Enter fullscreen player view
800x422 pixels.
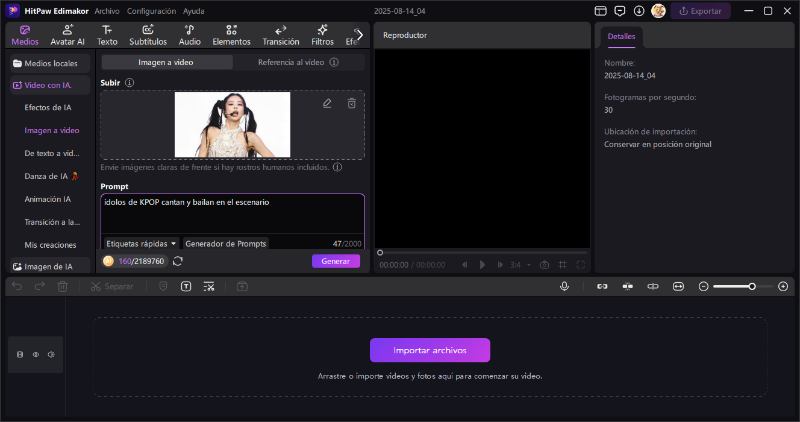(x=581, y=265)
